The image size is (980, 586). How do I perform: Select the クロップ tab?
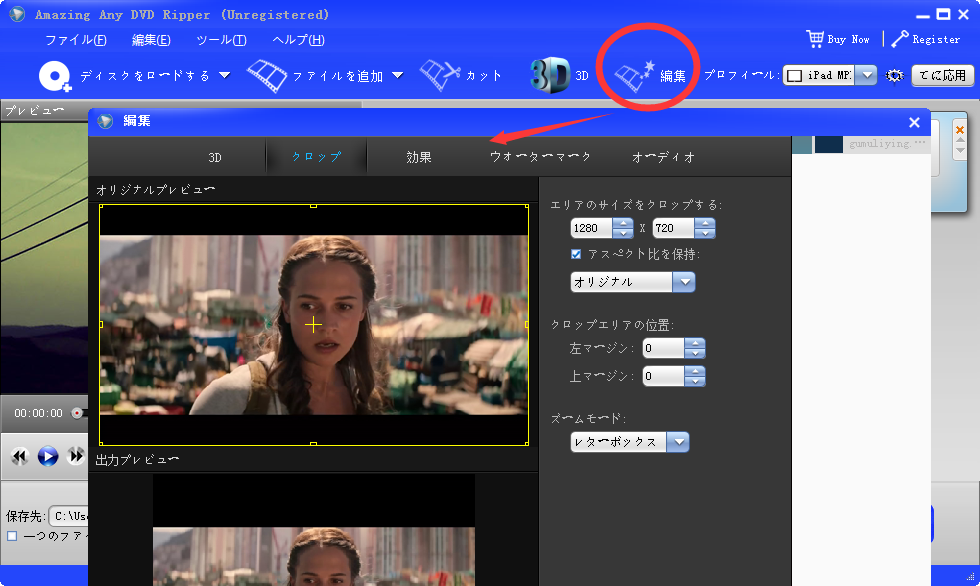[316, 157]
